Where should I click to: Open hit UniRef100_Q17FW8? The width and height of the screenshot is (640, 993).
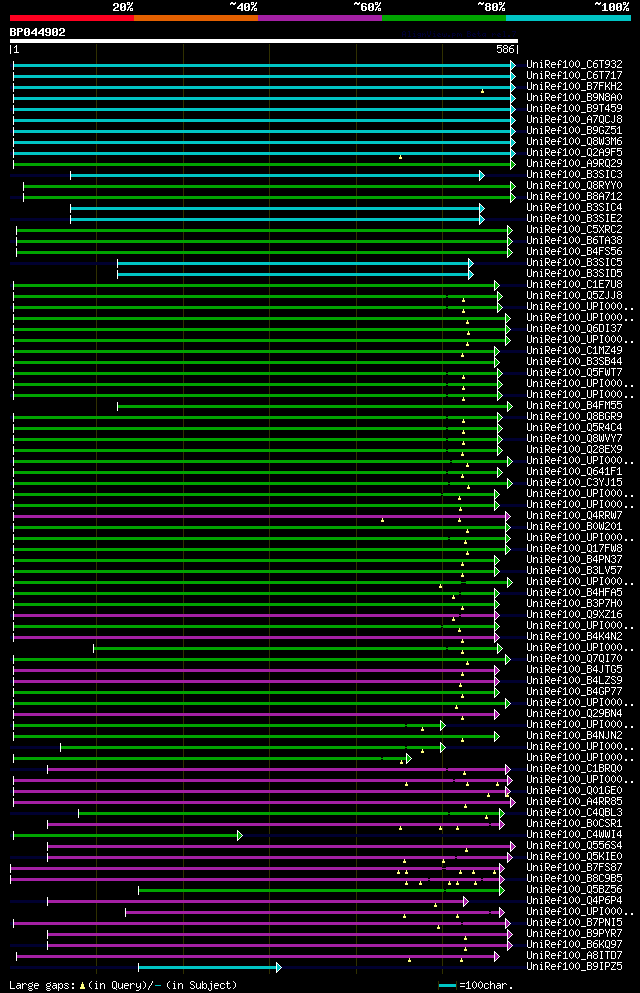[574, 548]
